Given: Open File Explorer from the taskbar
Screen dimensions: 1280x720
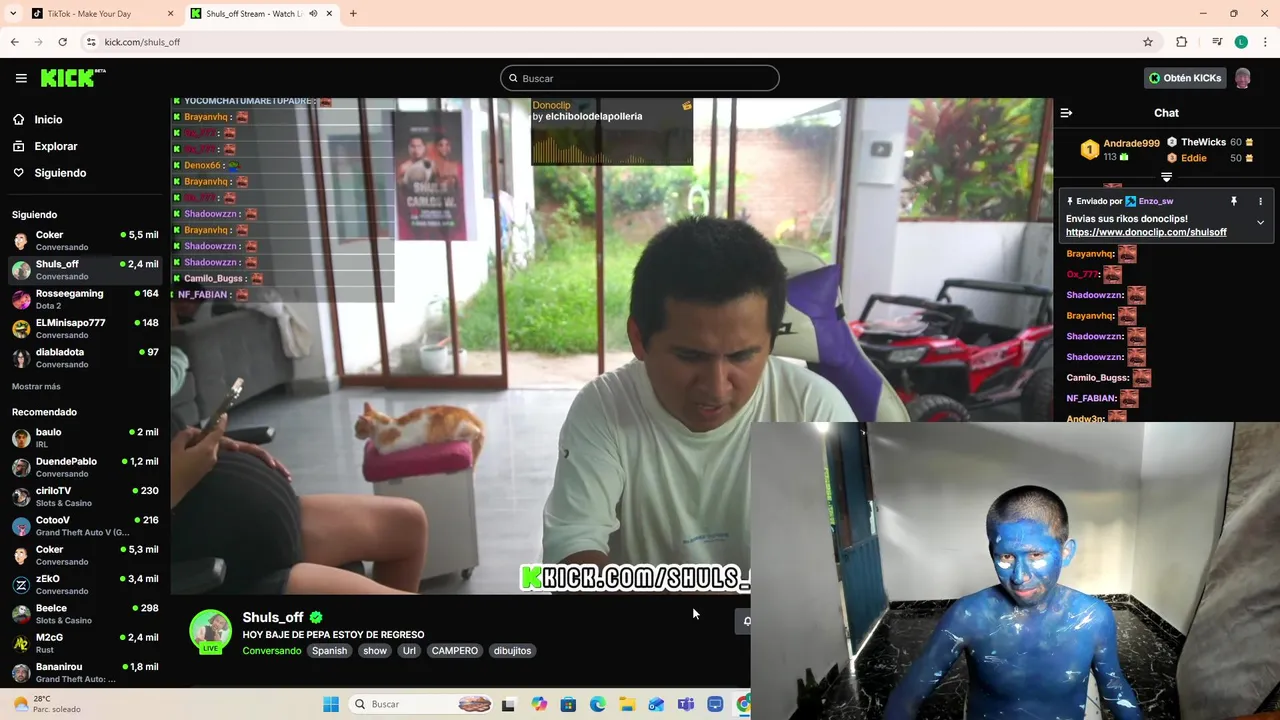Looking at the screenshot, I should [x=627, y=704].
